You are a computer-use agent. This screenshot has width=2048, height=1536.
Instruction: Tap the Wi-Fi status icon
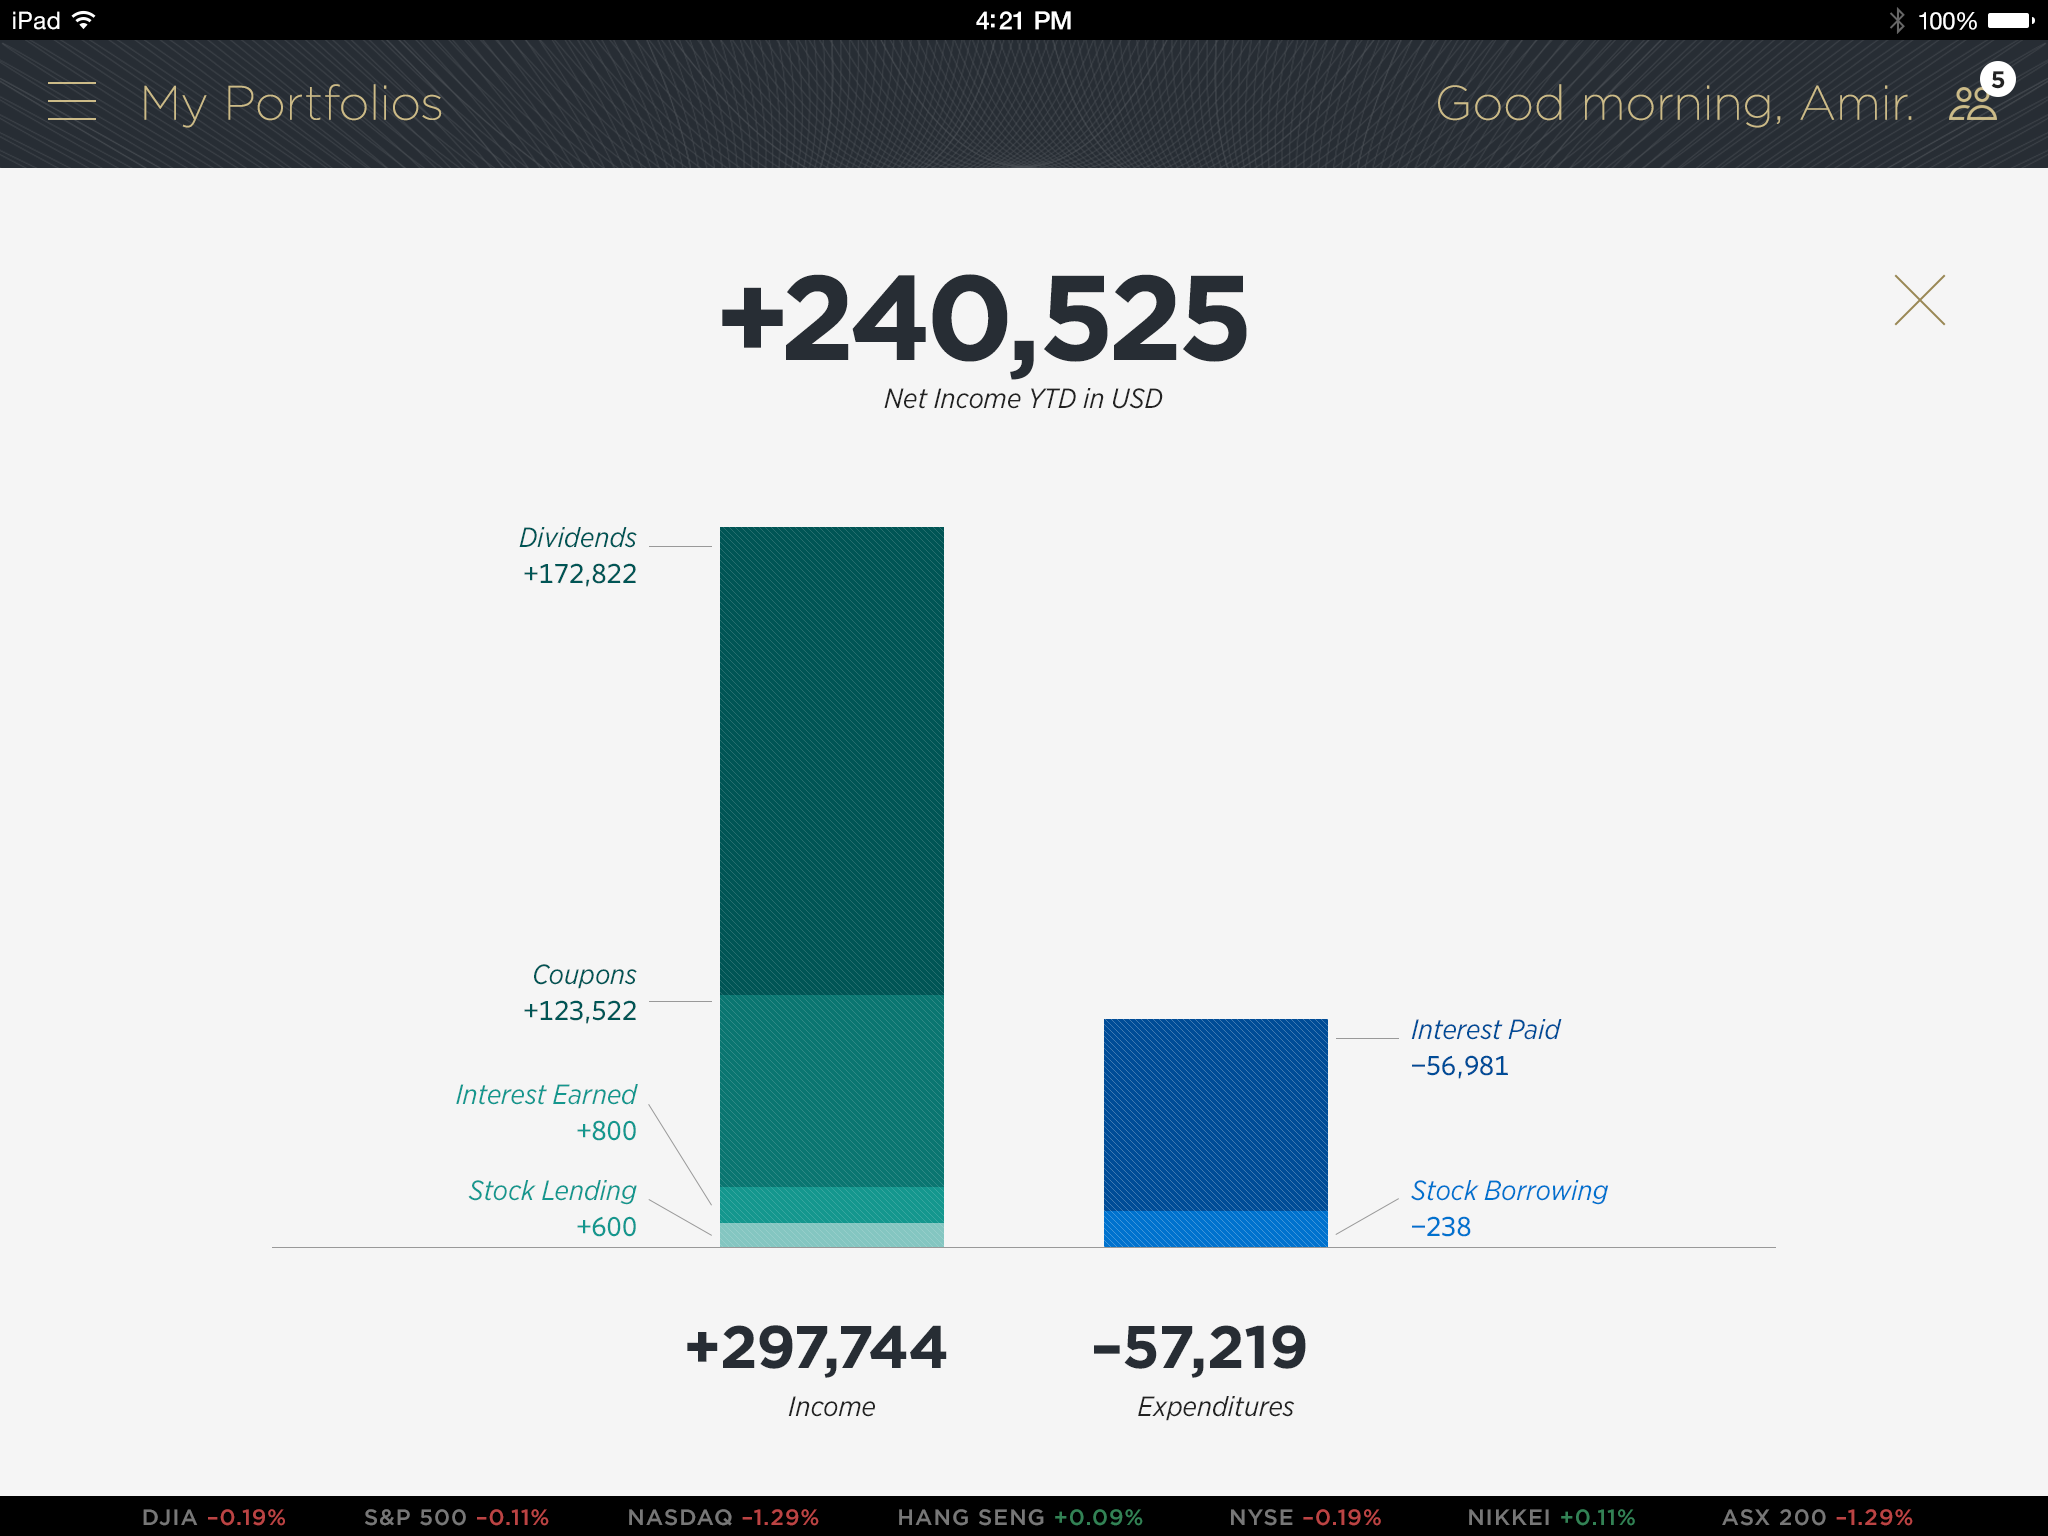85,20
